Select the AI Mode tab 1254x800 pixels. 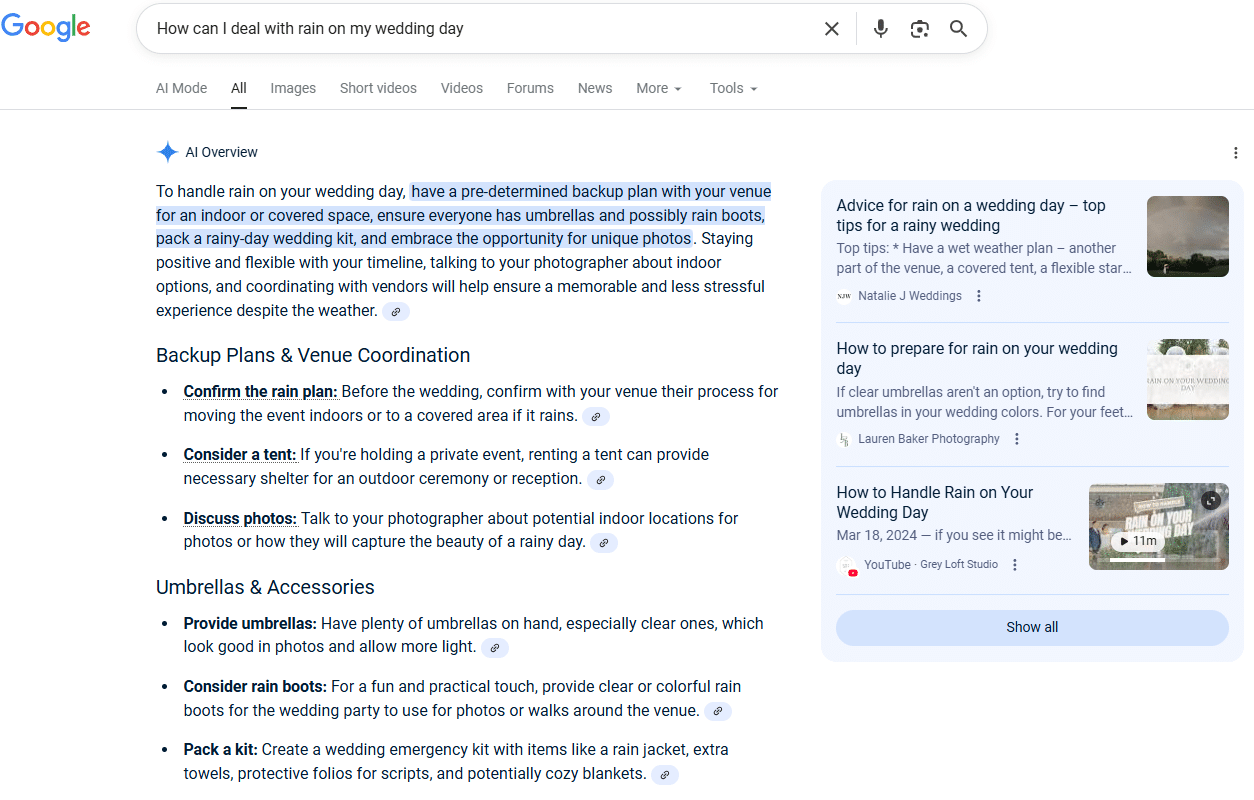[181, 88]
